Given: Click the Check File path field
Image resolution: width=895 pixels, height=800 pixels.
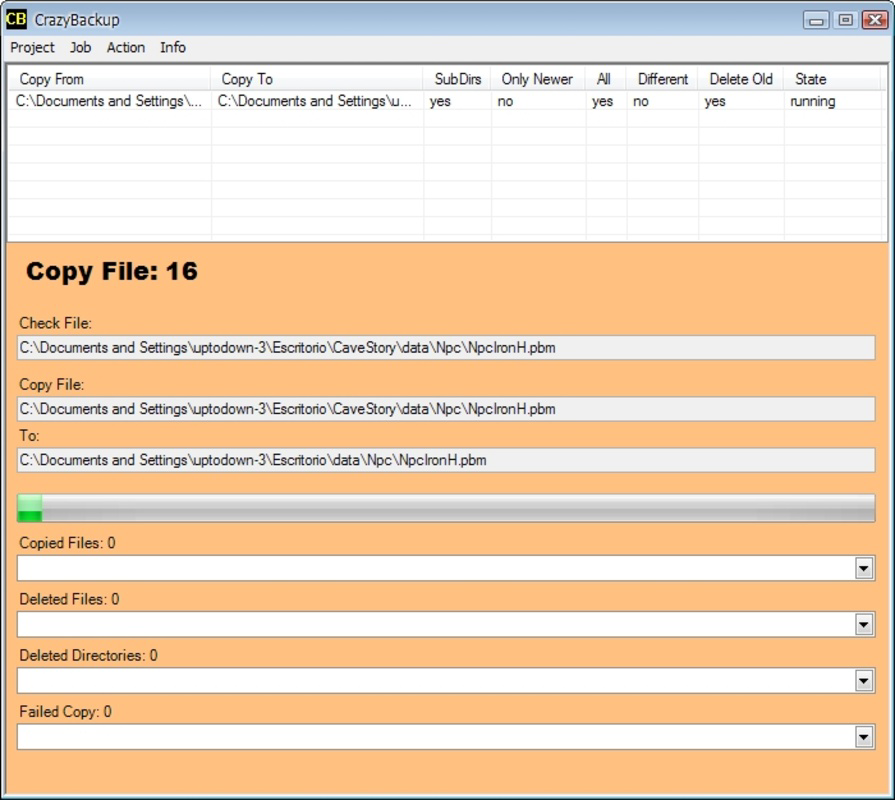Looking at the screenshot, I should pos(446,348).
